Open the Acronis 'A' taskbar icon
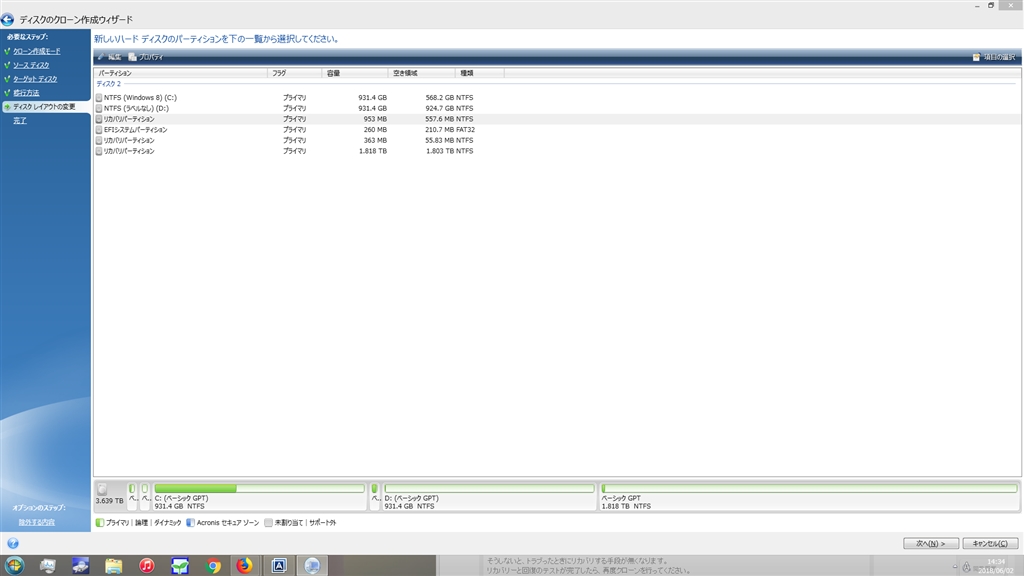 click(279, 566)
